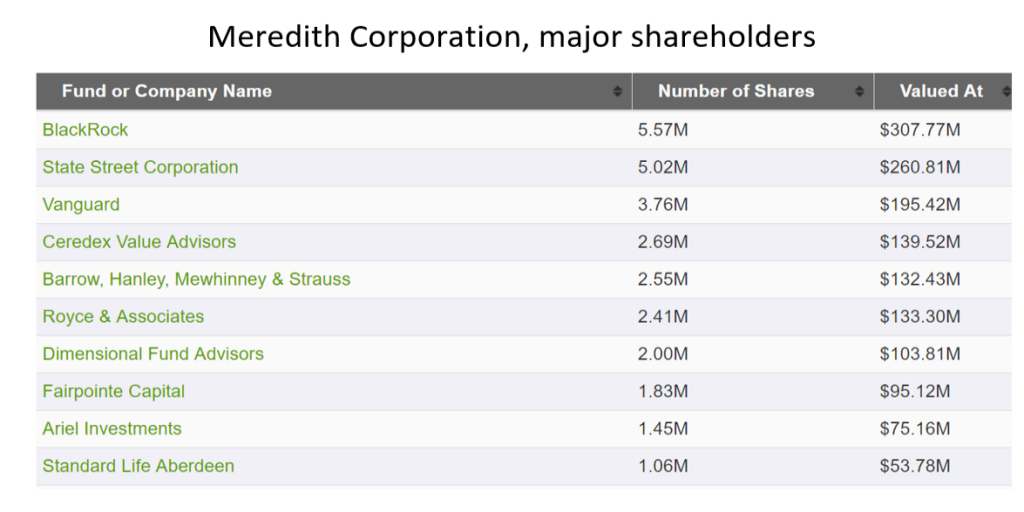Select the Valued At column header
The height and width of the screenshot is (512, 1024).
[x=942, y=91]
